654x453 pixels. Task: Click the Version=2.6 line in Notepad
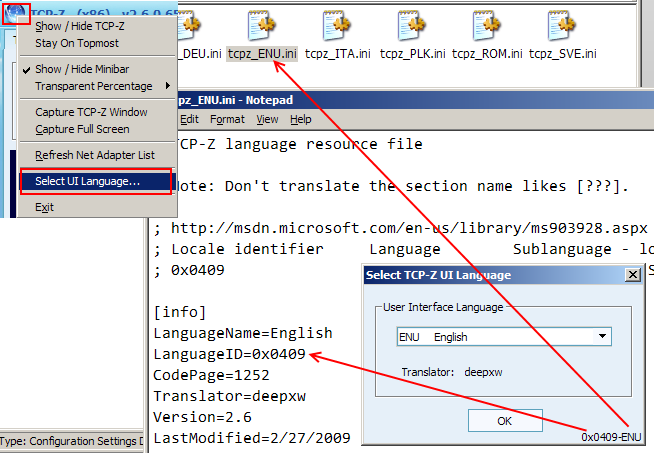click(x=202, y=417)
